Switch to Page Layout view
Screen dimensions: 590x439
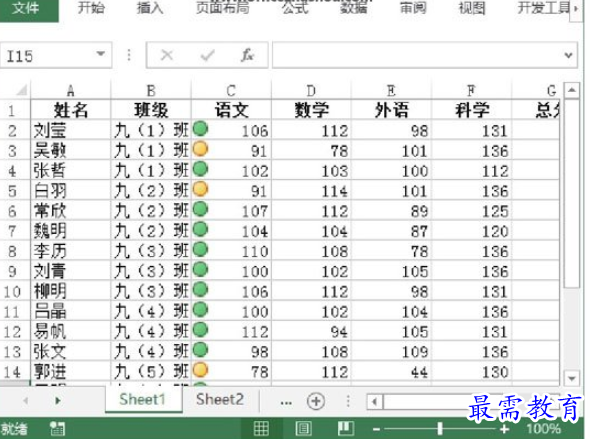pos(303,428)
